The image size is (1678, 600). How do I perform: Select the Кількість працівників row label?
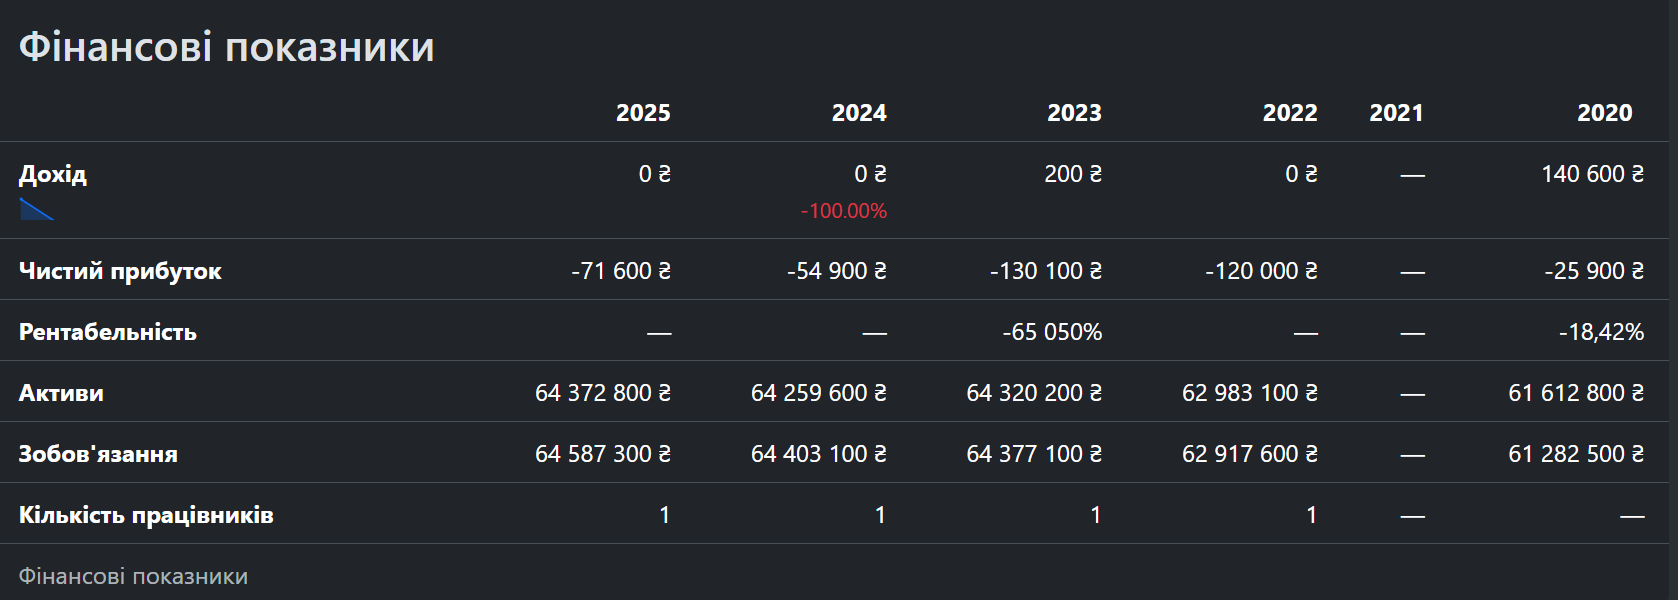click(x=146, y=515)
